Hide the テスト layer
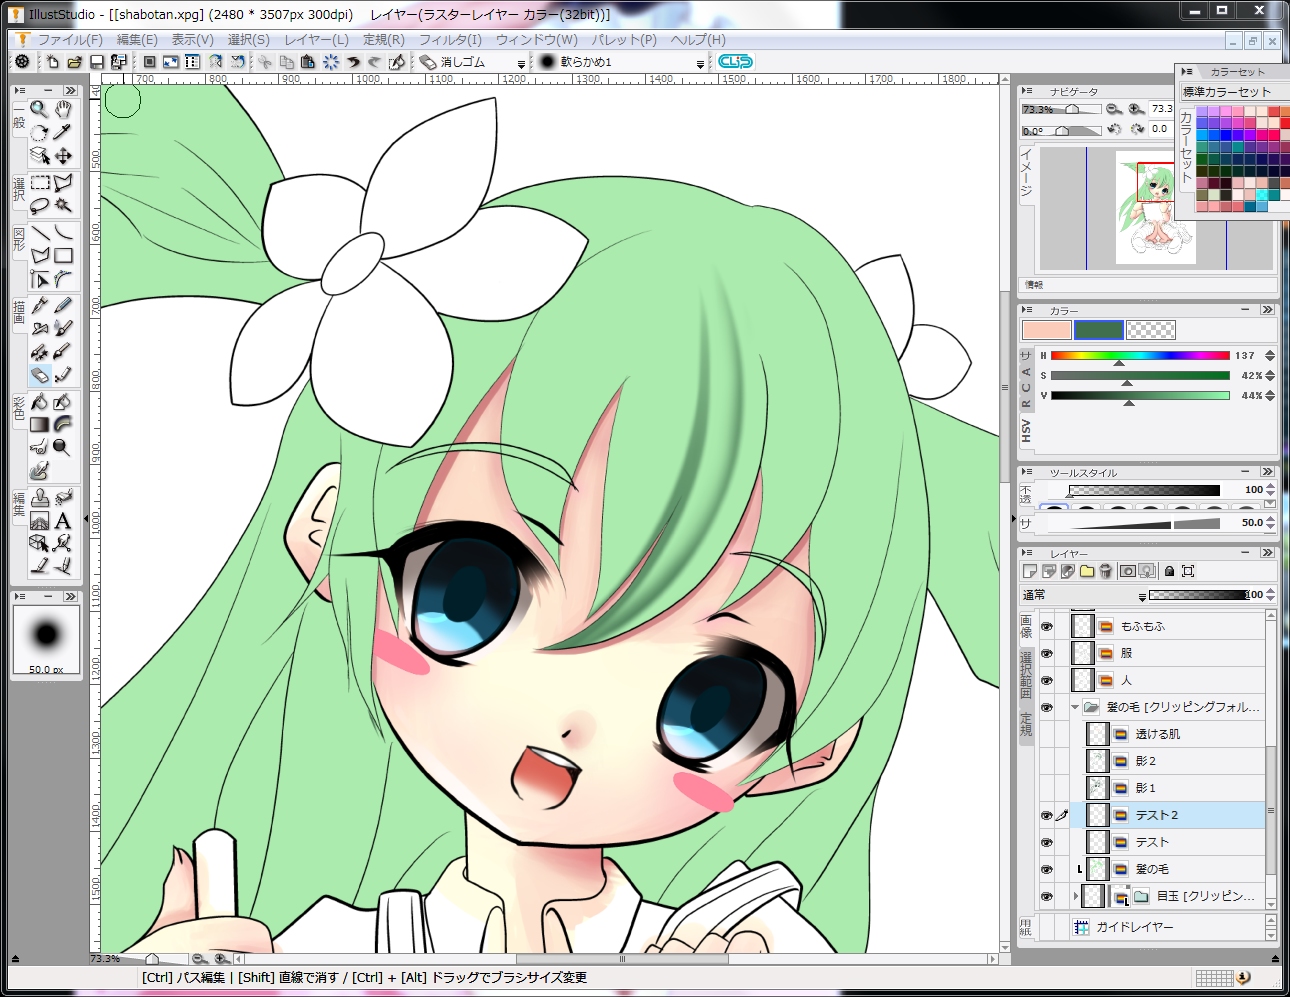 pos(1047,842)
